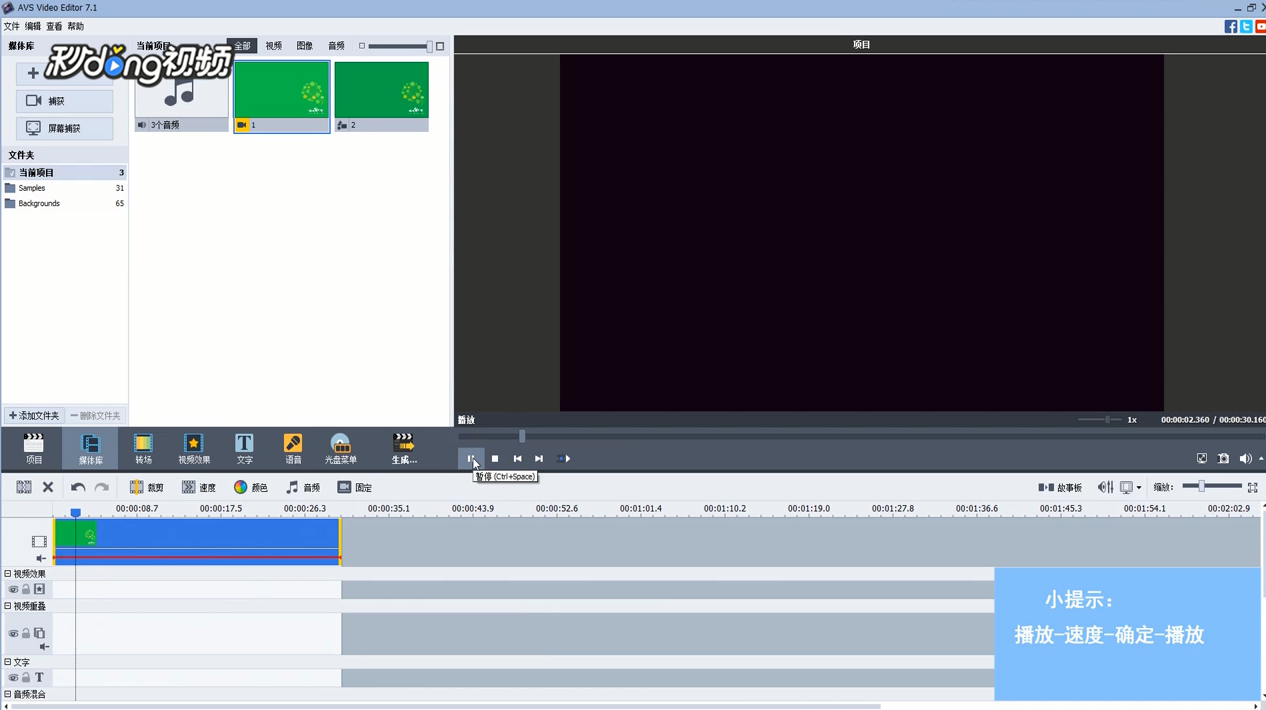Redo the last undone action
Viewport: 1266px width, 710px height.
(x=102, y=487)
